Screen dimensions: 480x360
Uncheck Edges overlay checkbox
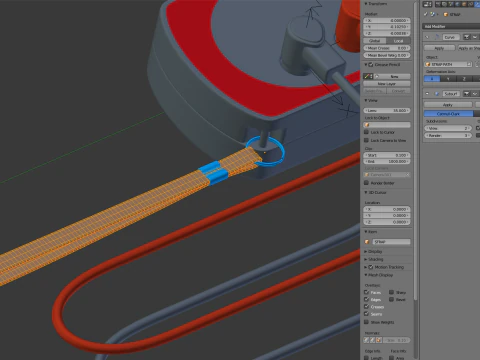366,299
